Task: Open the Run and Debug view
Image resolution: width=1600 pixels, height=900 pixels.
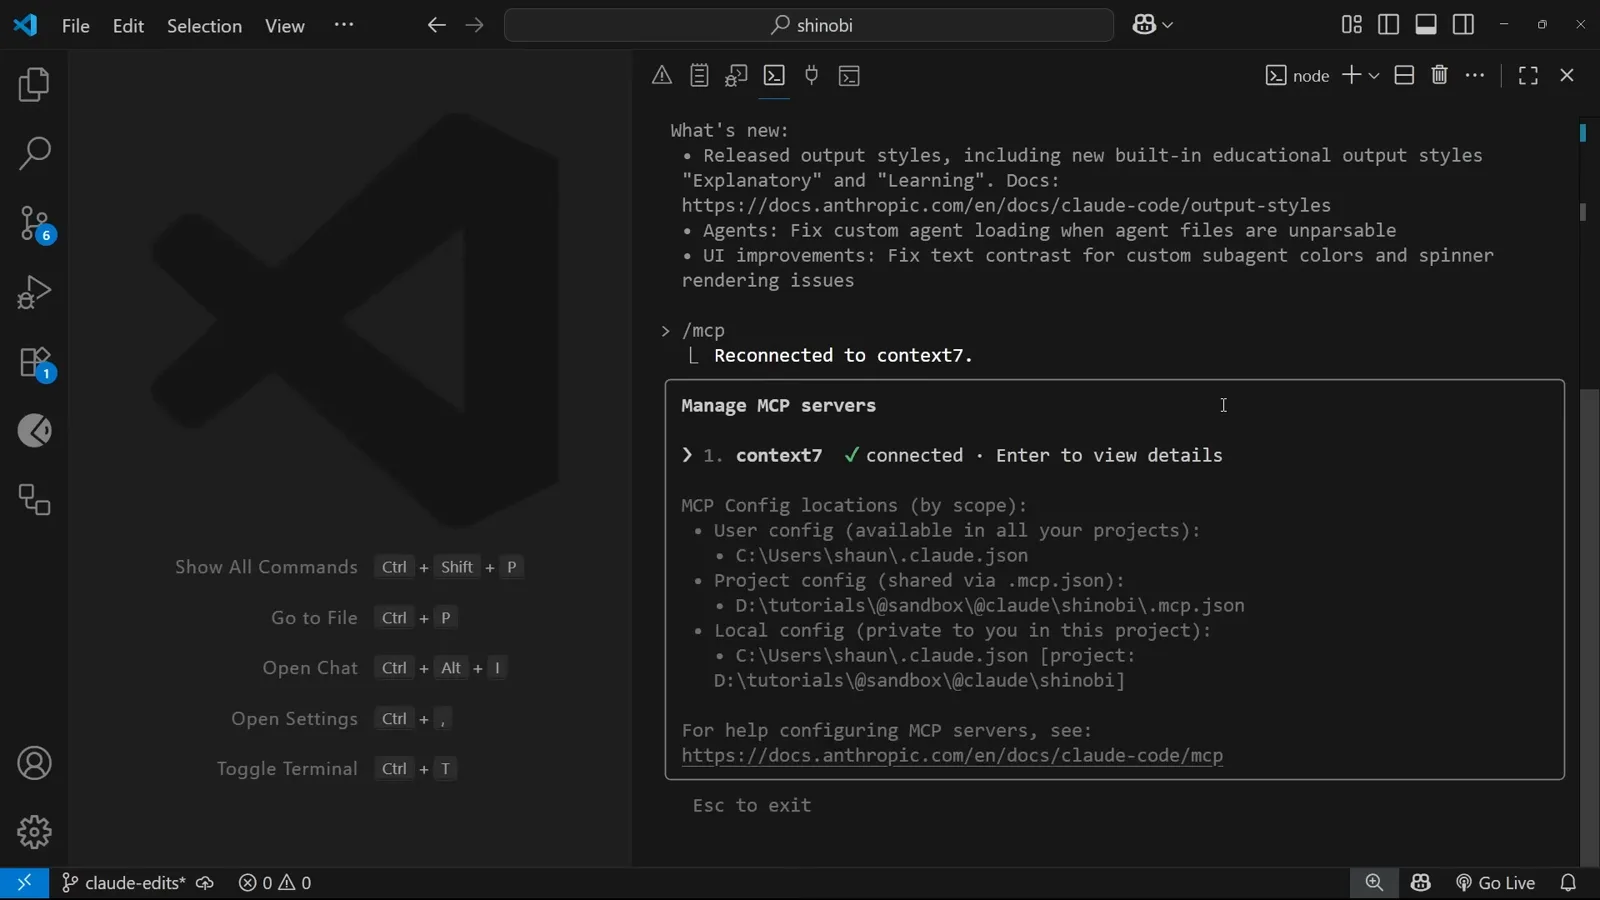Action: pyautogui.click(x=34, y=293)
